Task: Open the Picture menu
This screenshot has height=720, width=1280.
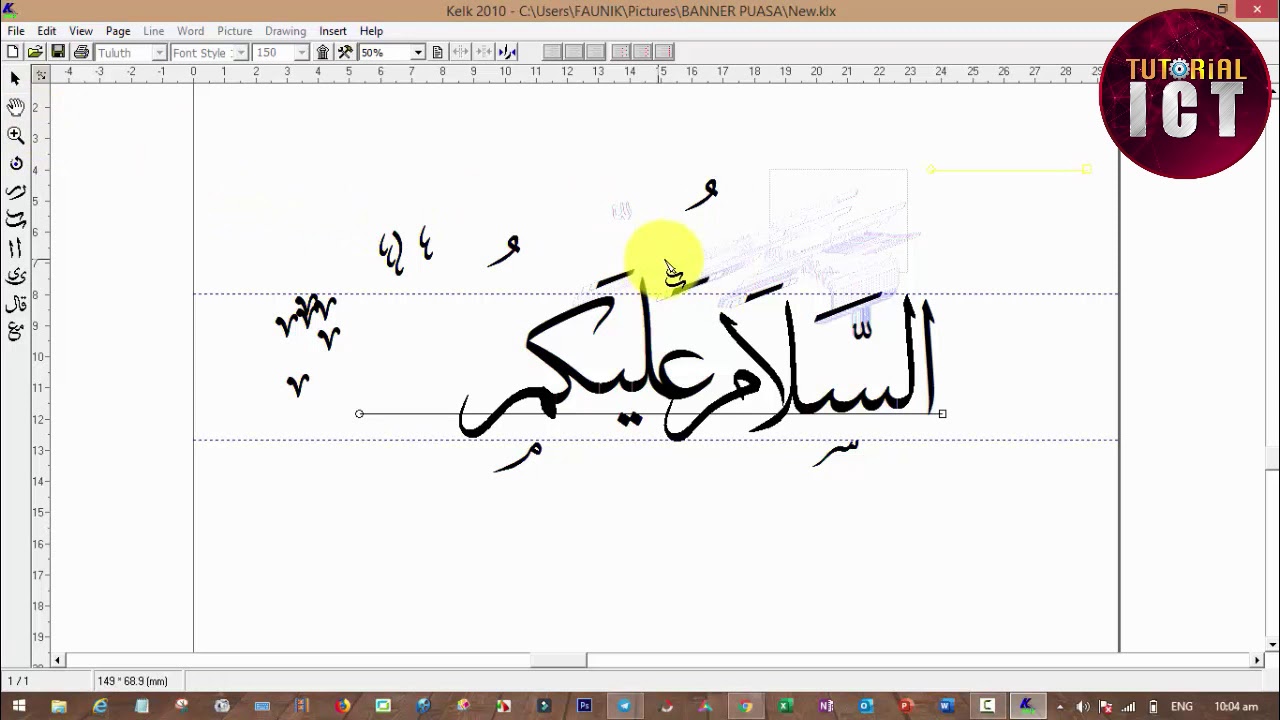Action: point(235,31)
